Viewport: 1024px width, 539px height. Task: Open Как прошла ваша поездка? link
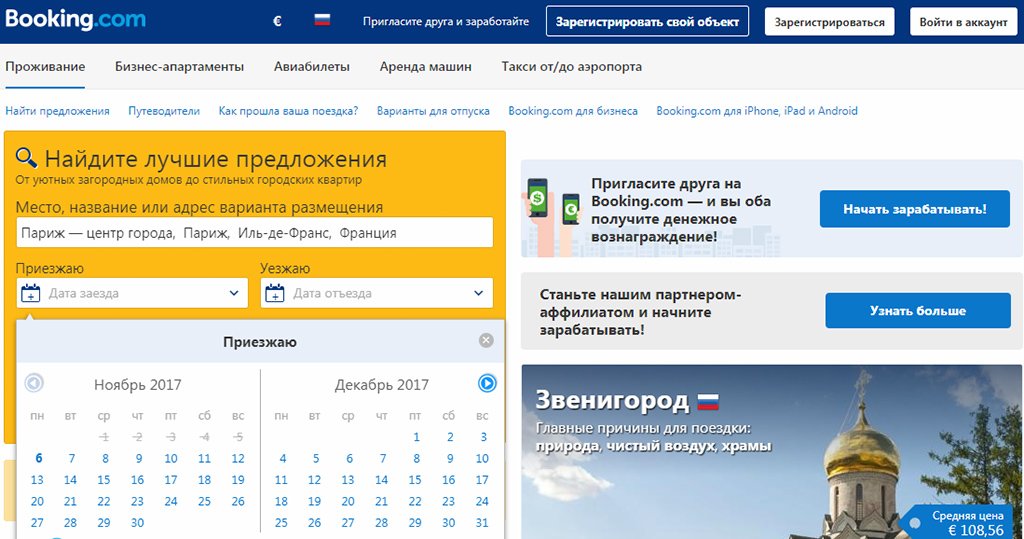pos(288,111)
